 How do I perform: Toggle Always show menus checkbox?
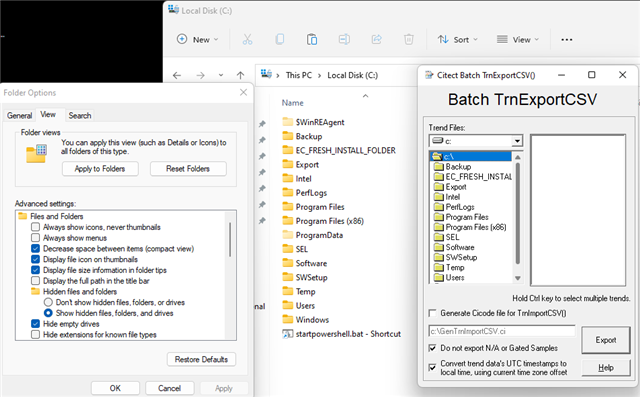[36, 237]
